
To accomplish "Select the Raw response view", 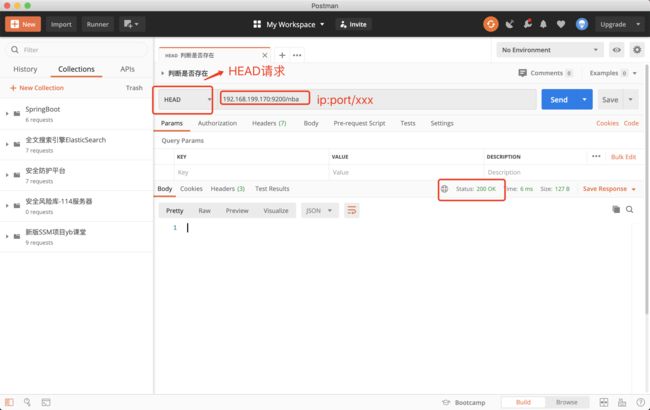I will coord(204,211).
